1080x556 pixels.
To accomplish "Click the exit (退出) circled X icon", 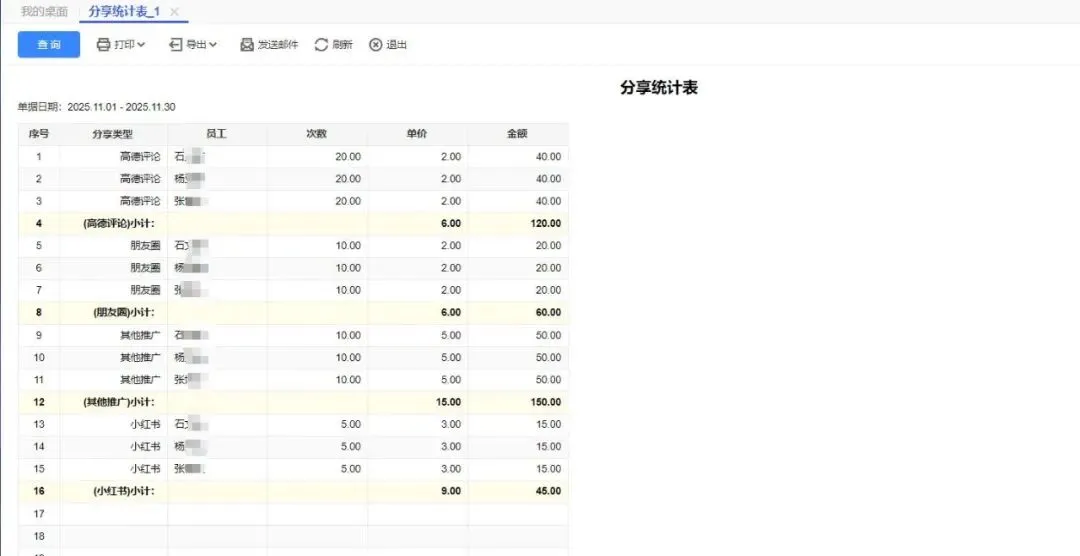I will tap(376, 45).
